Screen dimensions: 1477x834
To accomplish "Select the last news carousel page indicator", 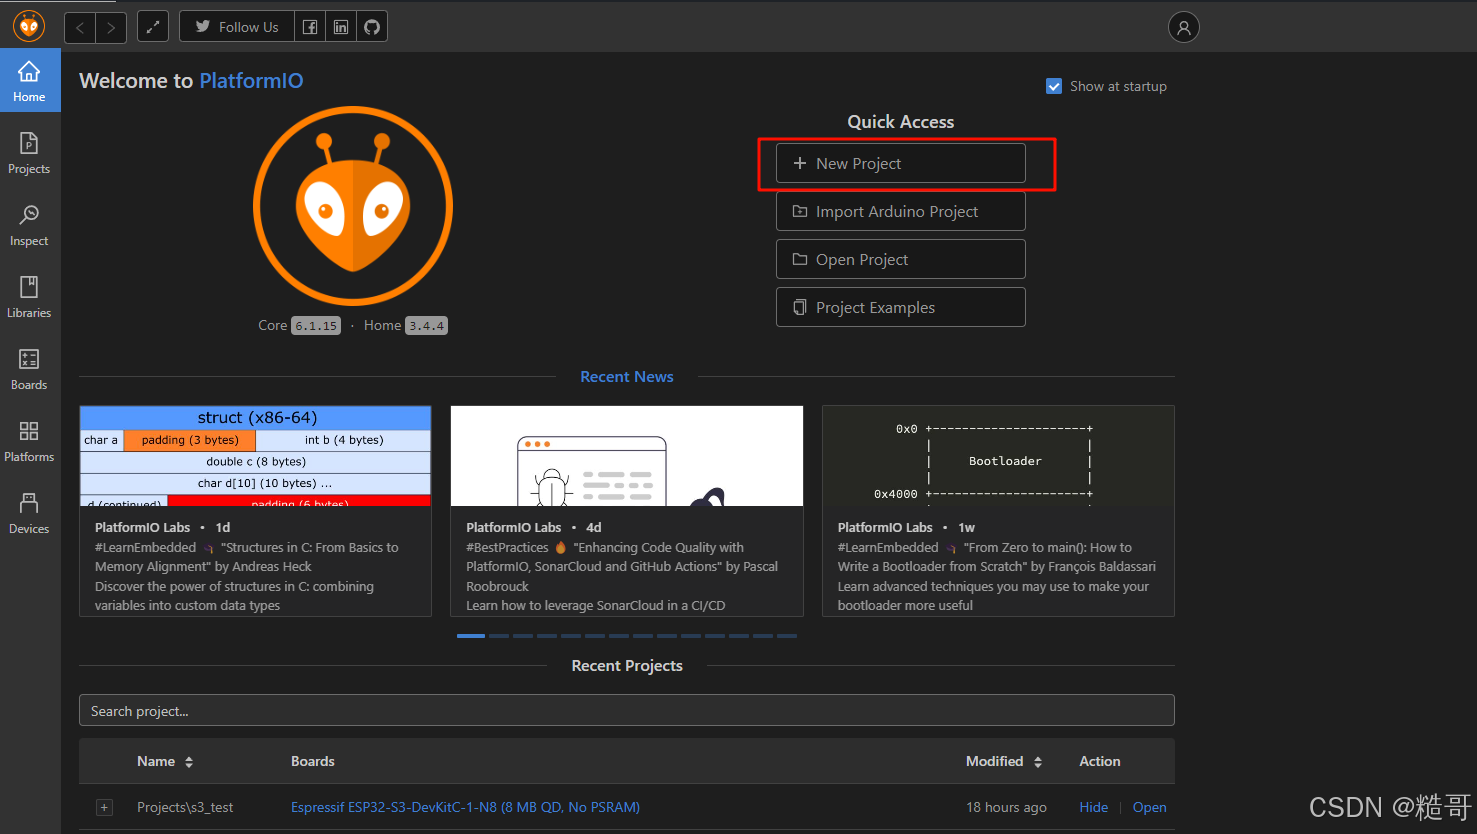I will coord(787,636).
